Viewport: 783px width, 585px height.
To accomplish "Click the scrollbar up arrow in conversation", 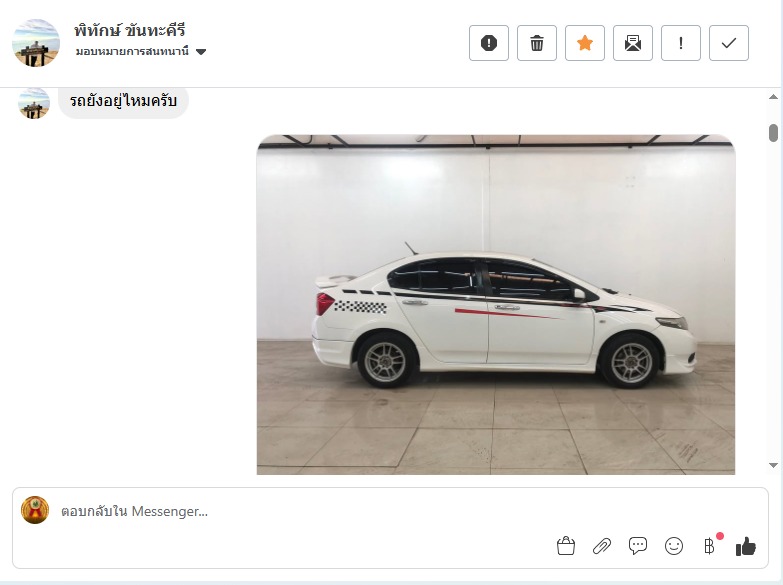I will pyautogui.click(x=773, y=97).
